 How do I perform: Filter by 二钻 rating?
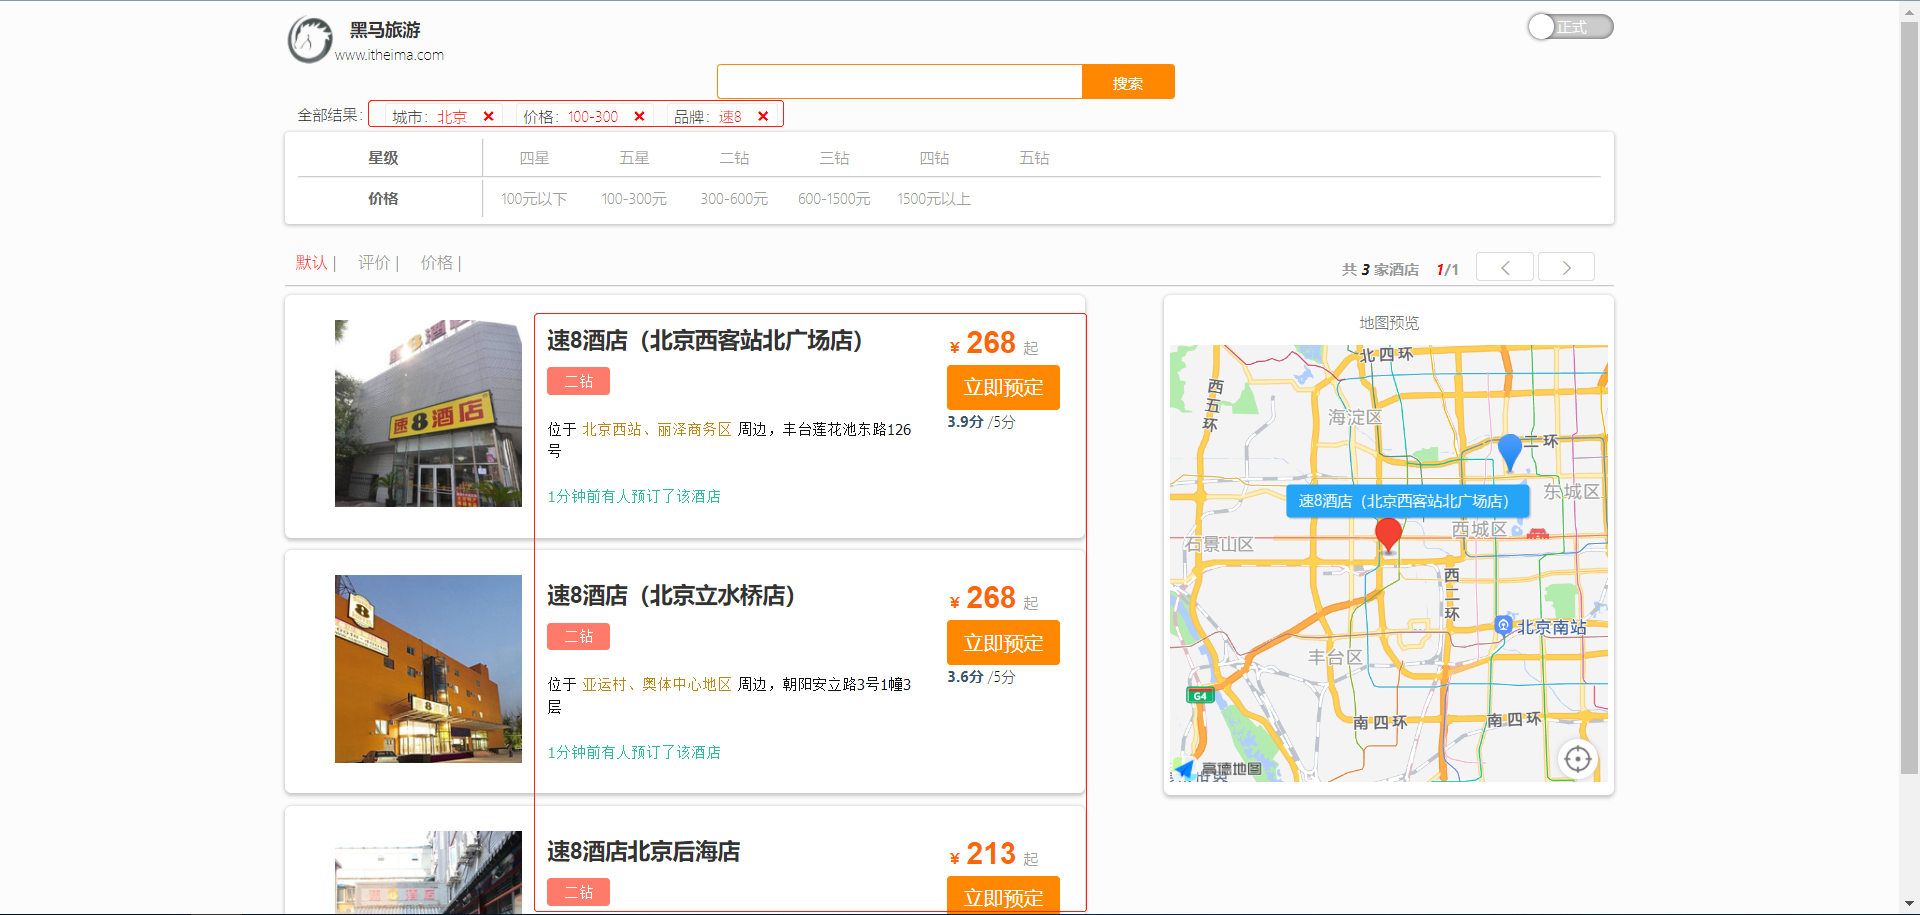pyautogui.click(x=734, y=158)
